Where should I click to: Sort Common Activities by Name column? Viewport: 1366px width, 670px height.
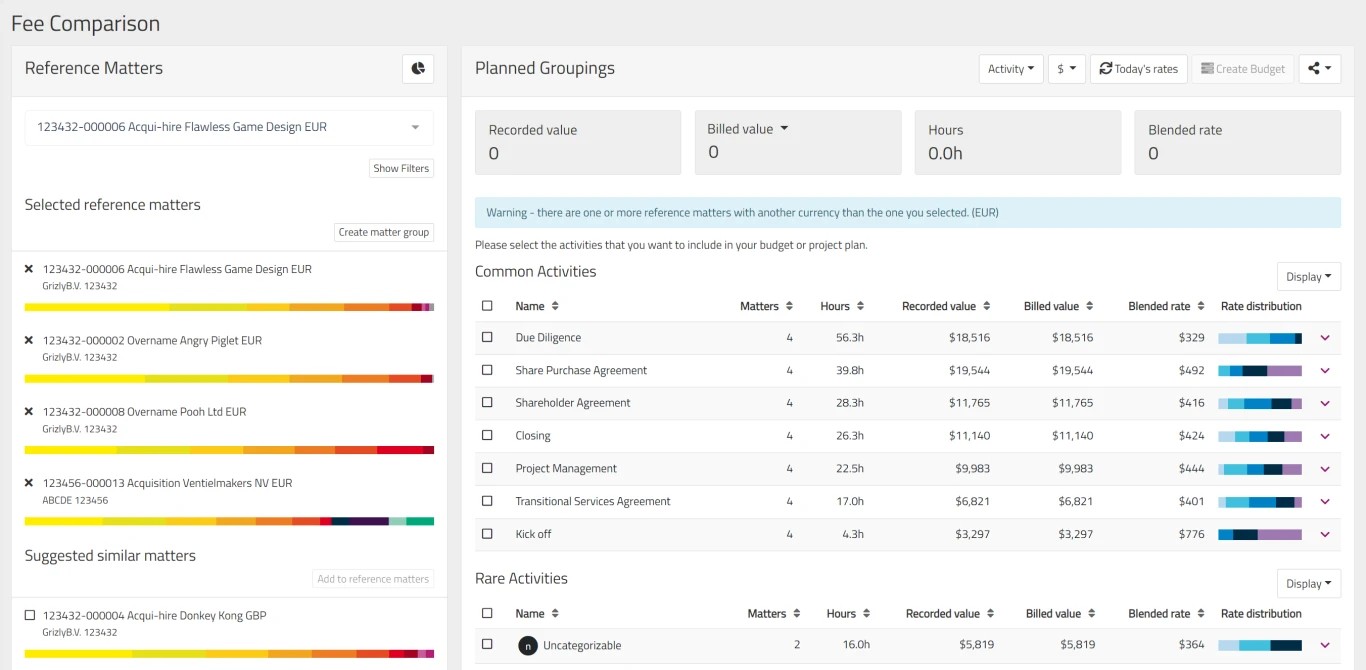coord(555,306)
